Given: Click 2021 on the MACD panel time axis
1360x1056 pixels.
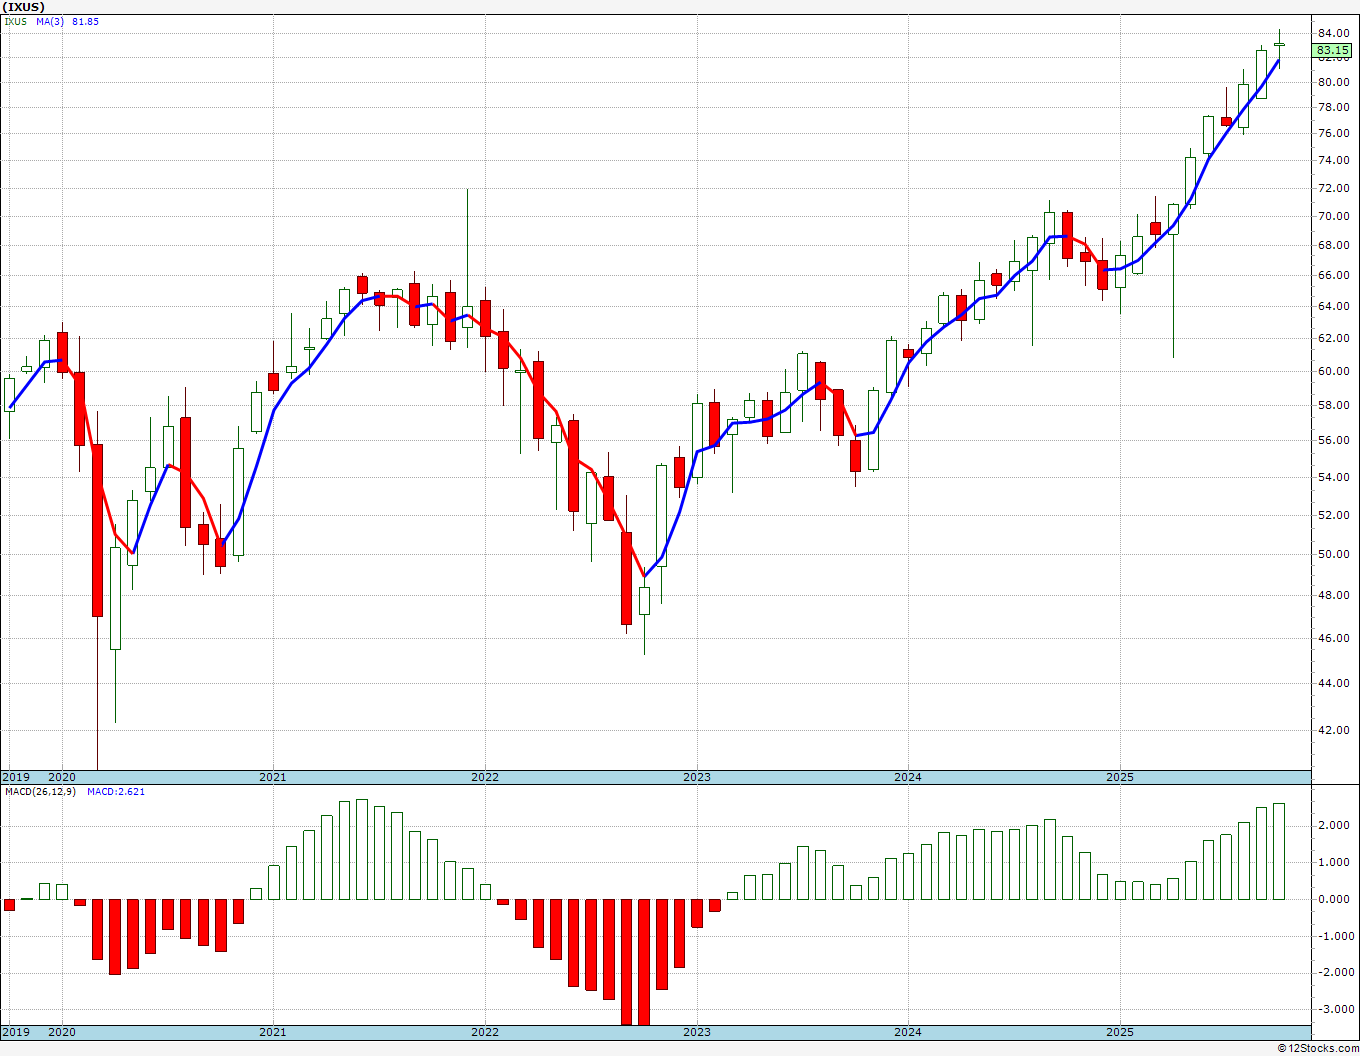Looking at the screenshot, I should pyautogui.click(x=273, y=1032).
